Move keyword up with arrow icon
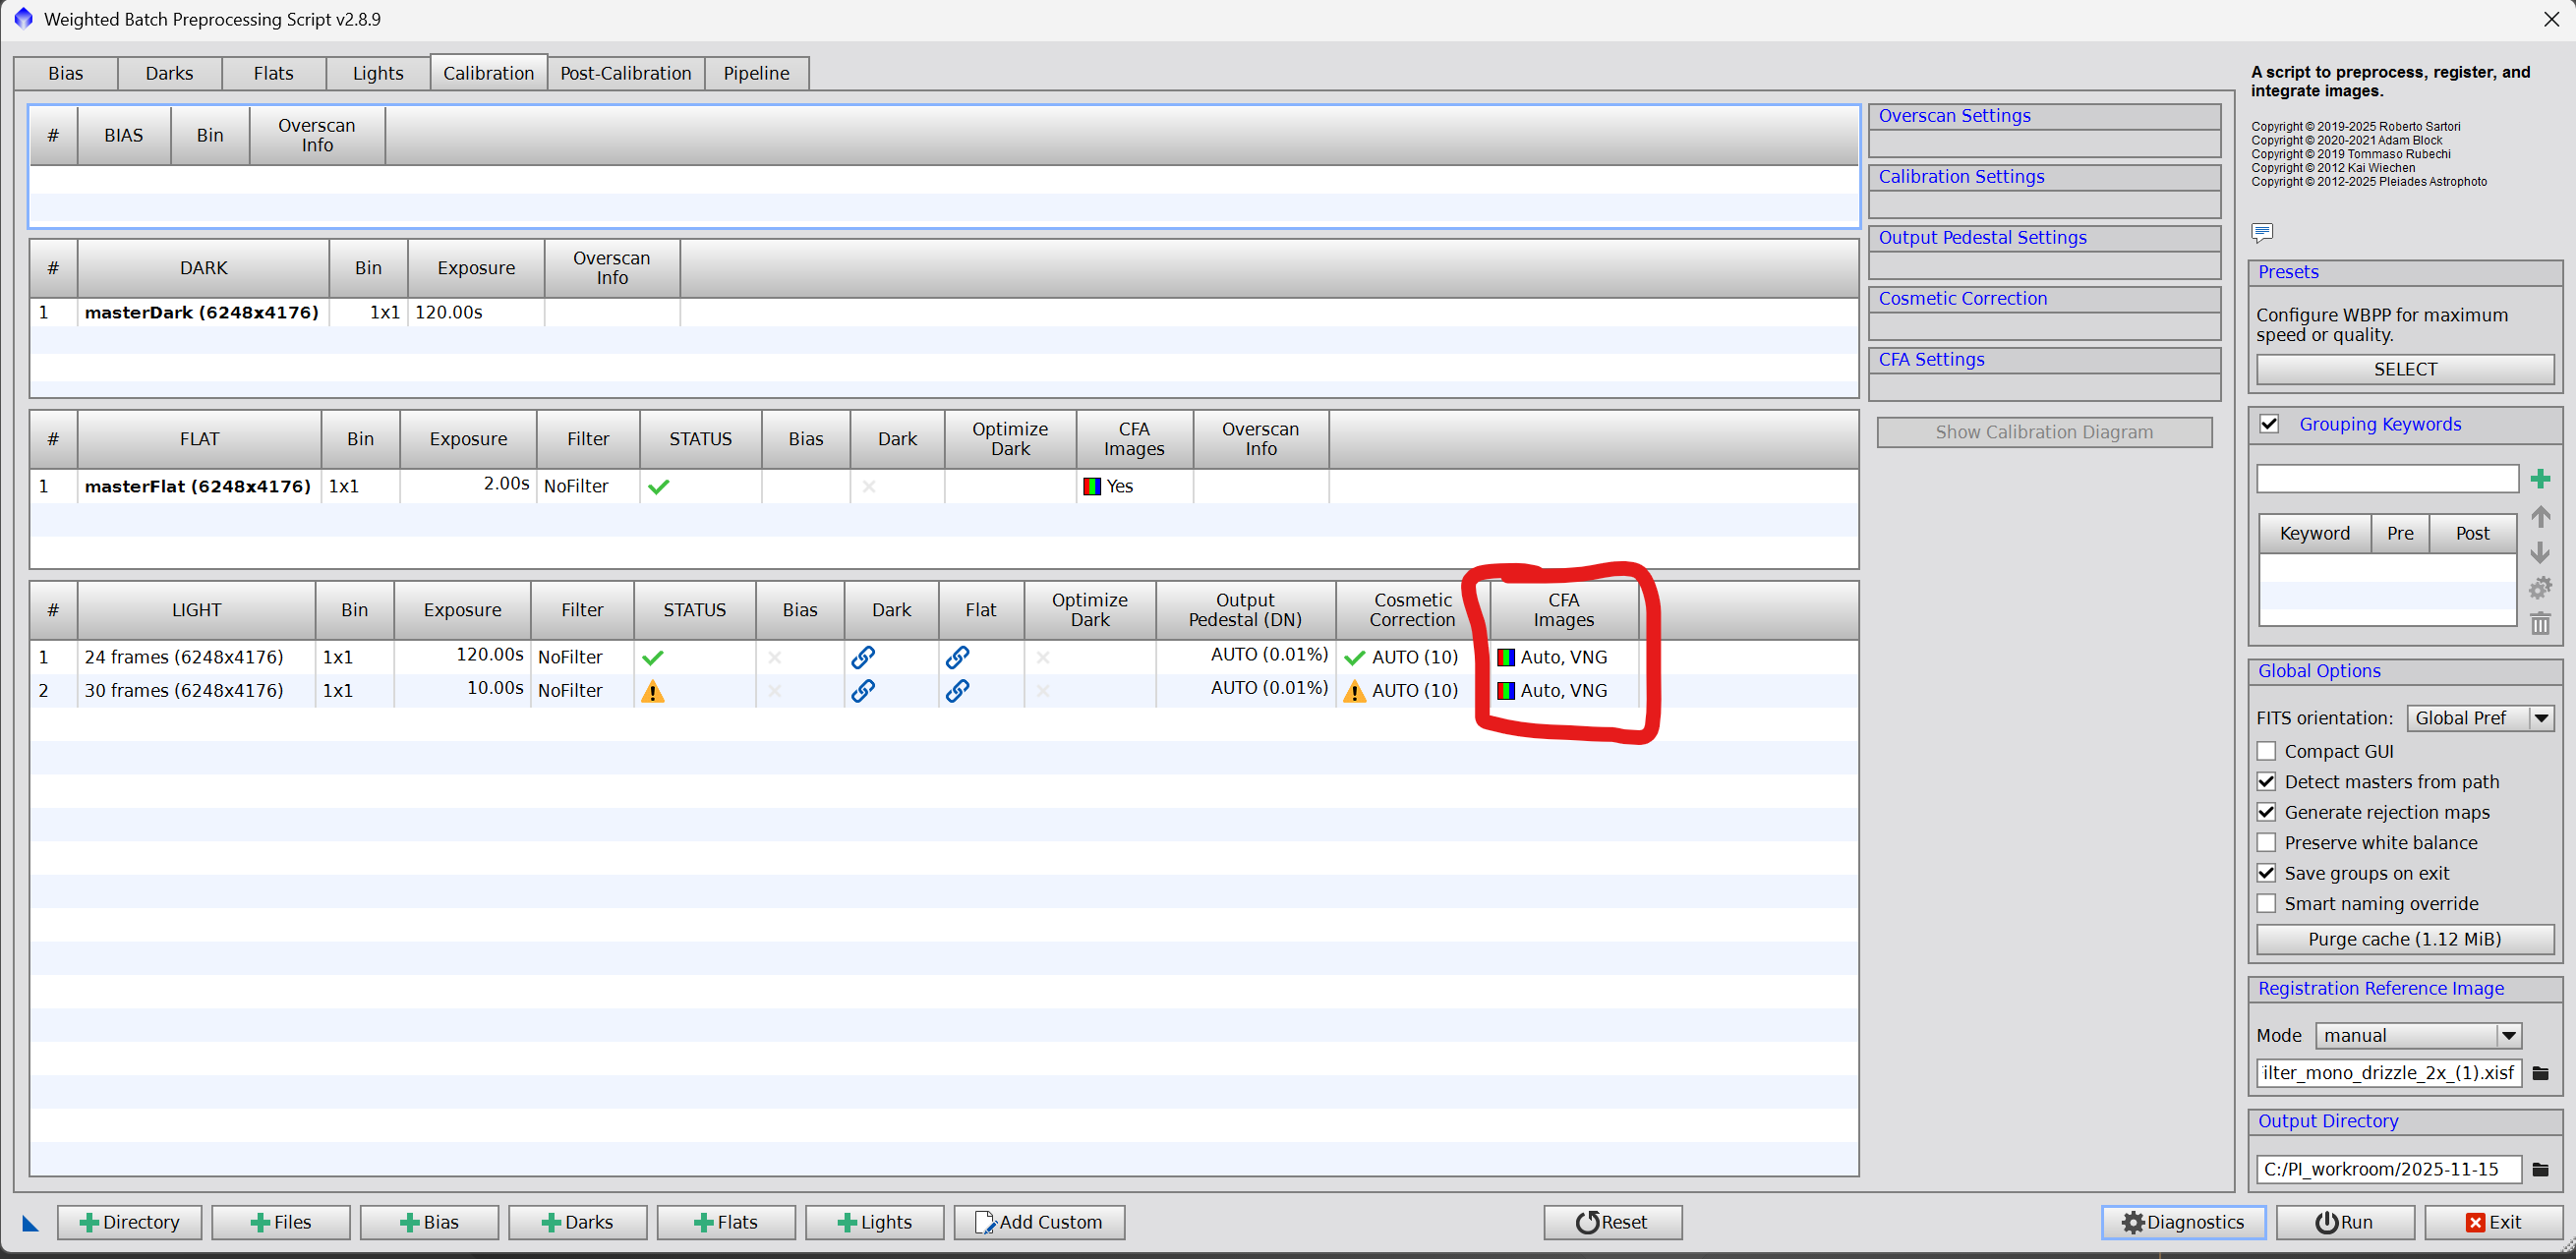Image resolution: width=2576 pixels, height=1259 pixels. point(2539,517)
